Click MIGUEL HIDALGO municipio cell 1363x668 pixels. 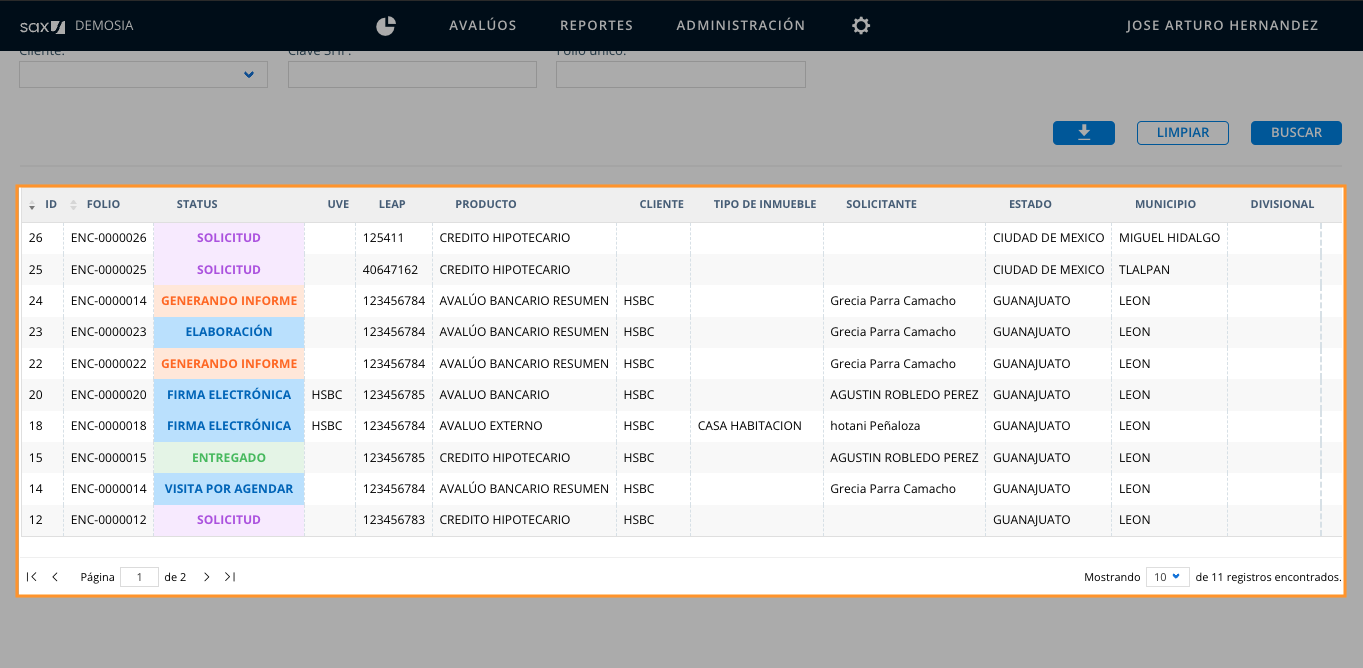coord(1169,238)
